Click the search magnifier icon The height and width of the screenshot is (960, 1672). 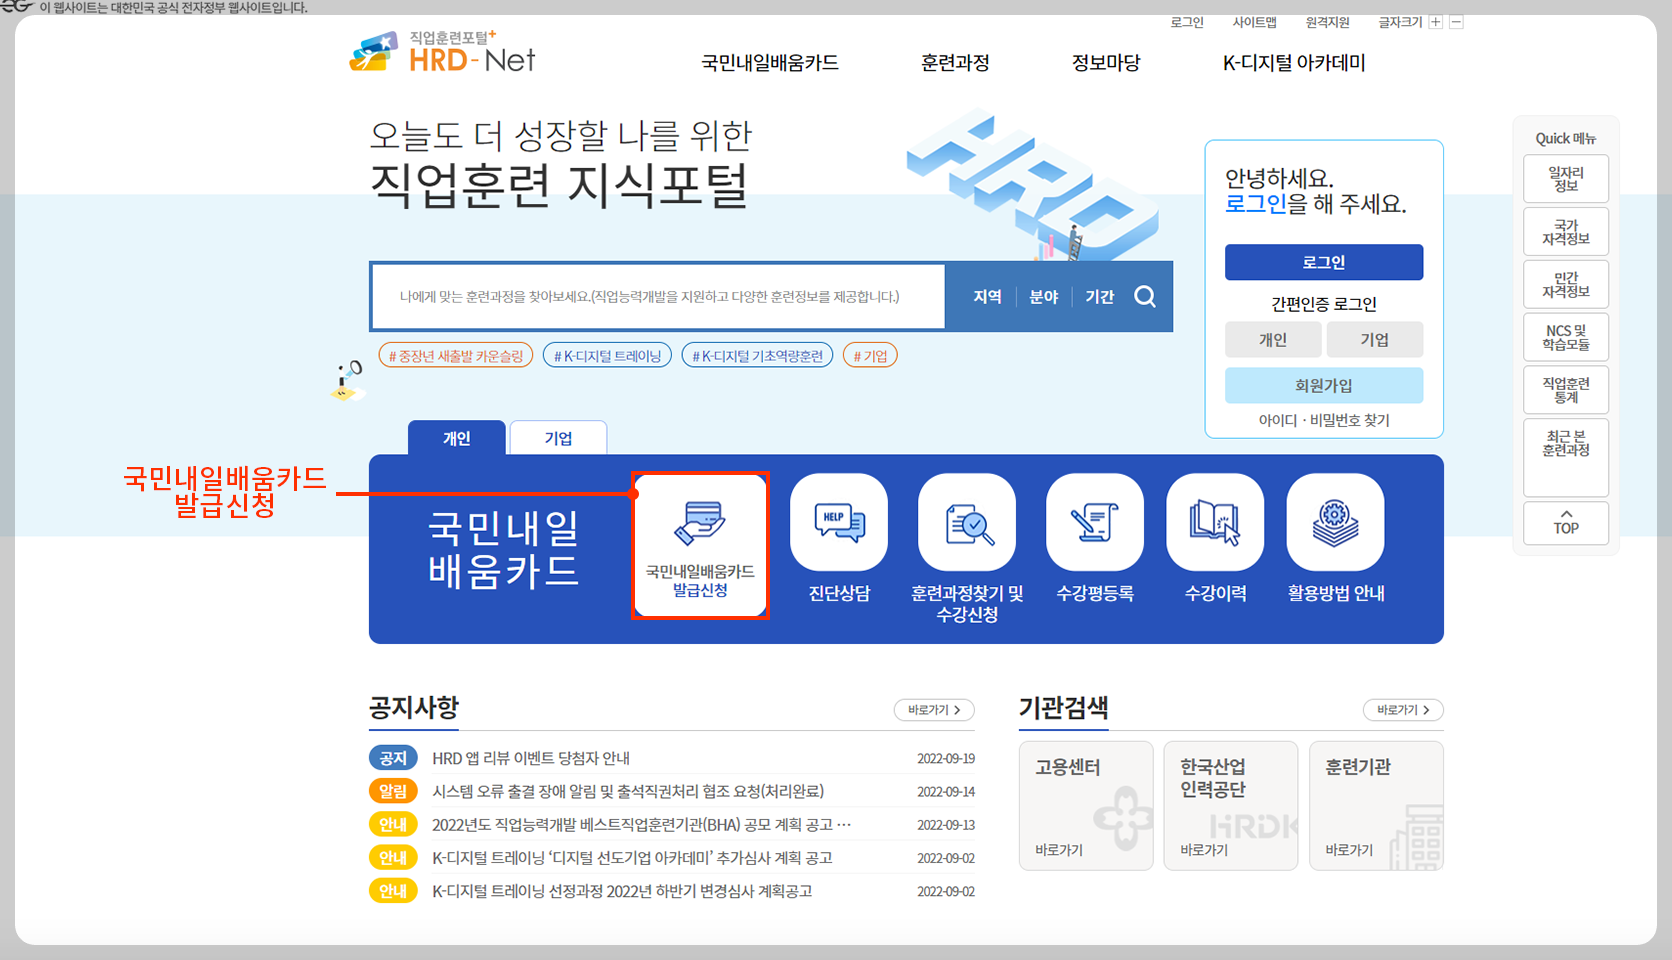tap(1145, 296)
